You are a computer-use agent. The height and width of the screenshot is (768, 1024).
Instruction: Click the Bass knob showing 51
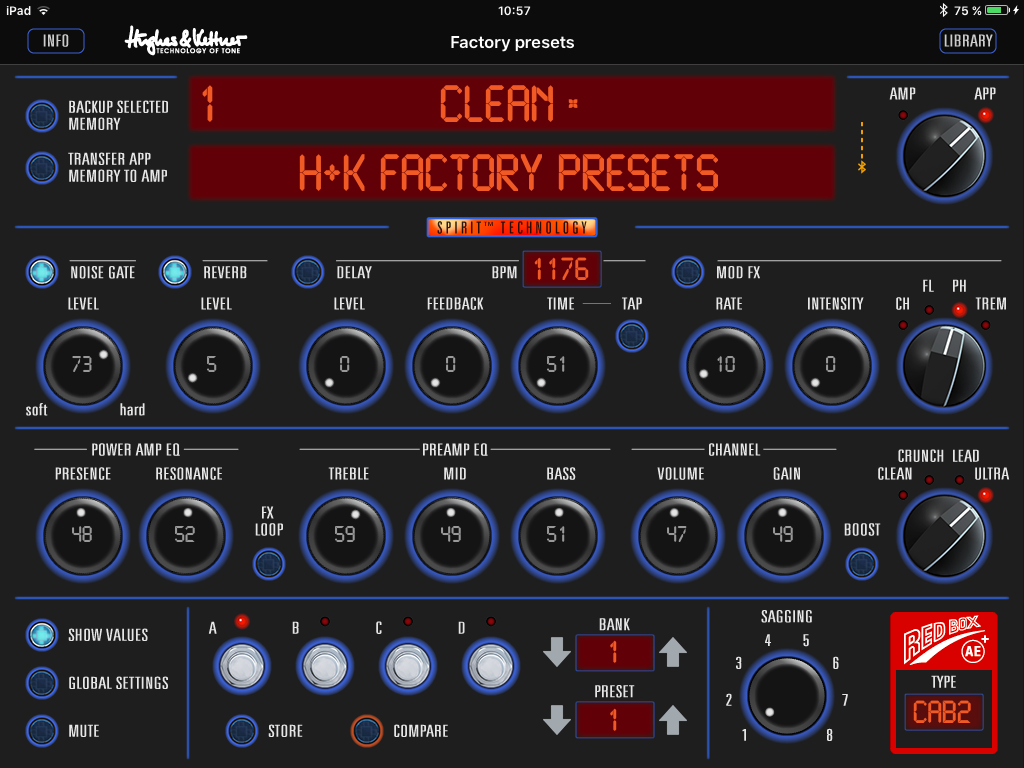tap(557, 535)
